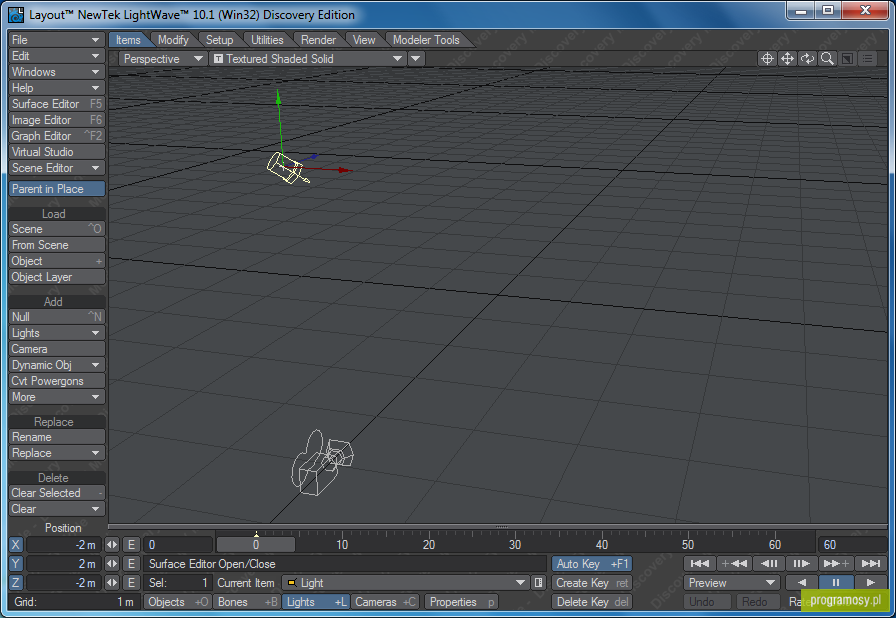Click the viewport move (pan) icon
Screen dimensions: 896x618
(787, 58)
